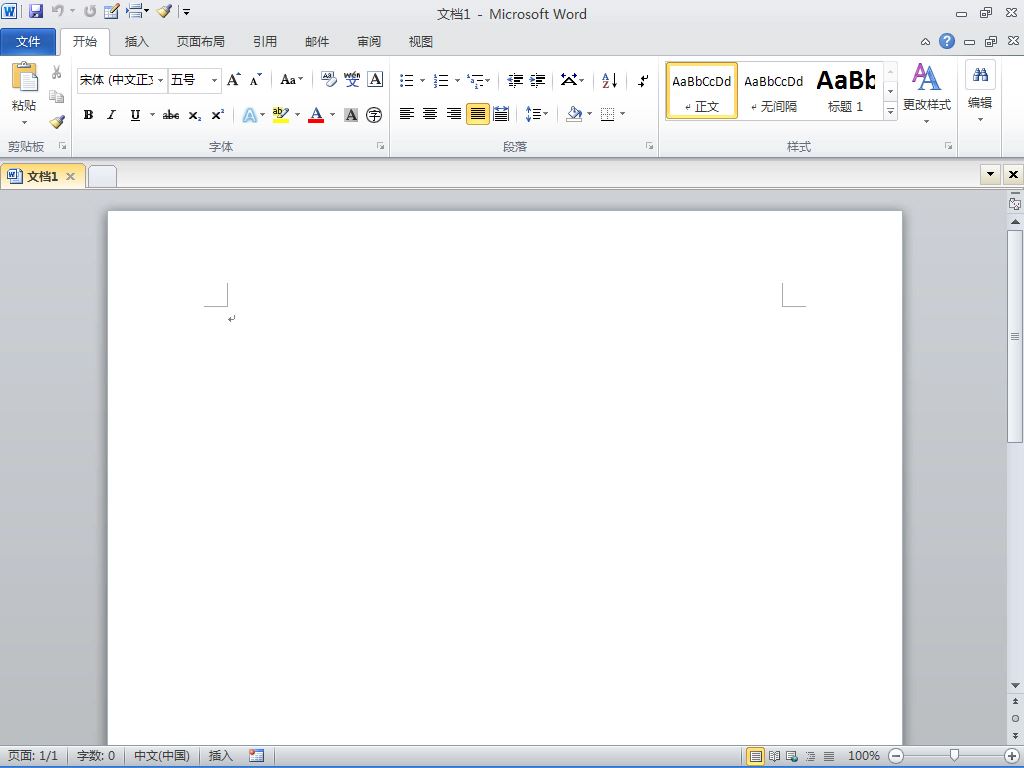1024x768 pixels.
Task: Click the Paste clipboard icon
Action: 25,78
